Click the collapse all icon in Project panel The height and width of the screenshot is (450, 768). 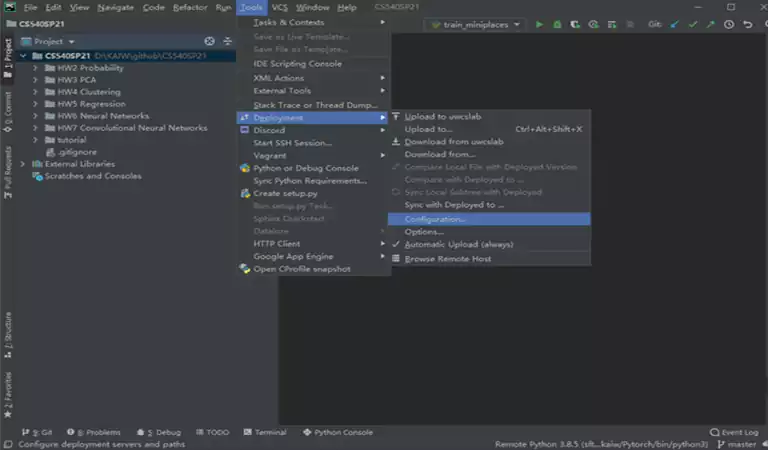(x=227, y=42)
